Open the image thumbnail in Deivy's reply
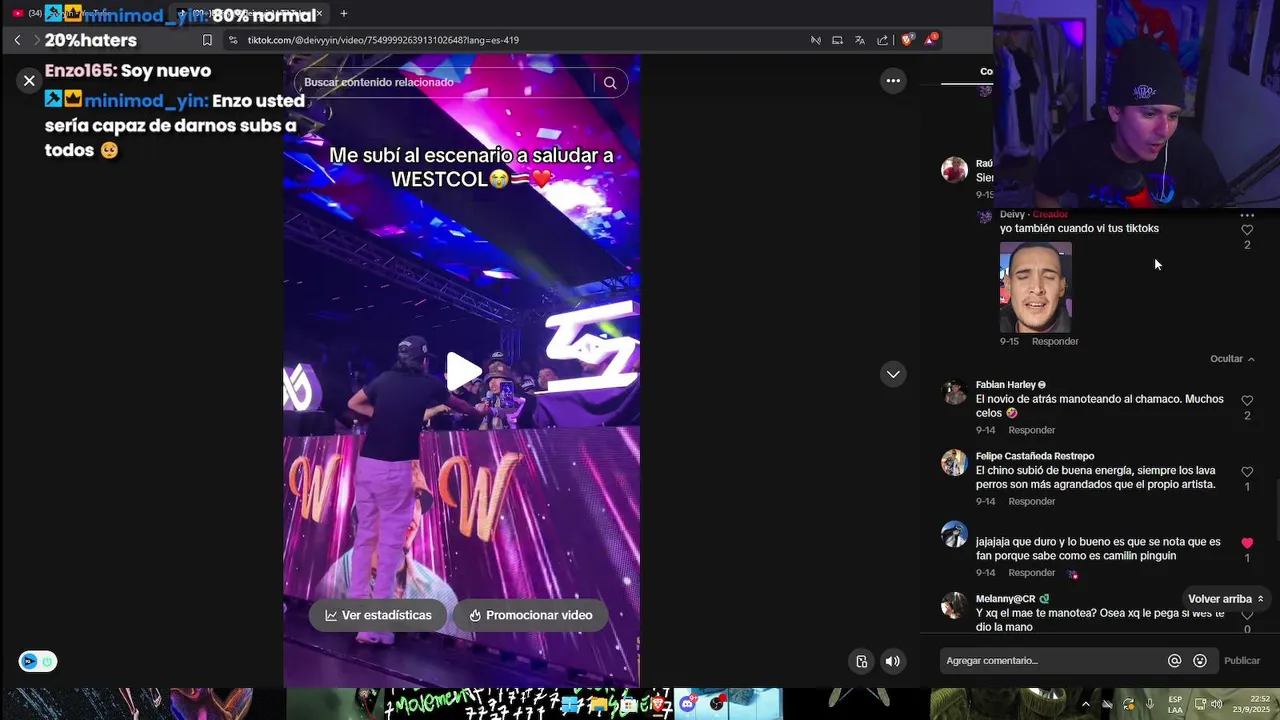1280x720 pixels. 1036,287
